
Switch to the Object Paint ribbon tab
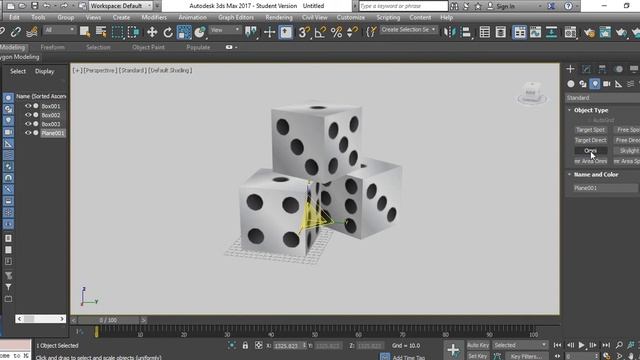148,47
